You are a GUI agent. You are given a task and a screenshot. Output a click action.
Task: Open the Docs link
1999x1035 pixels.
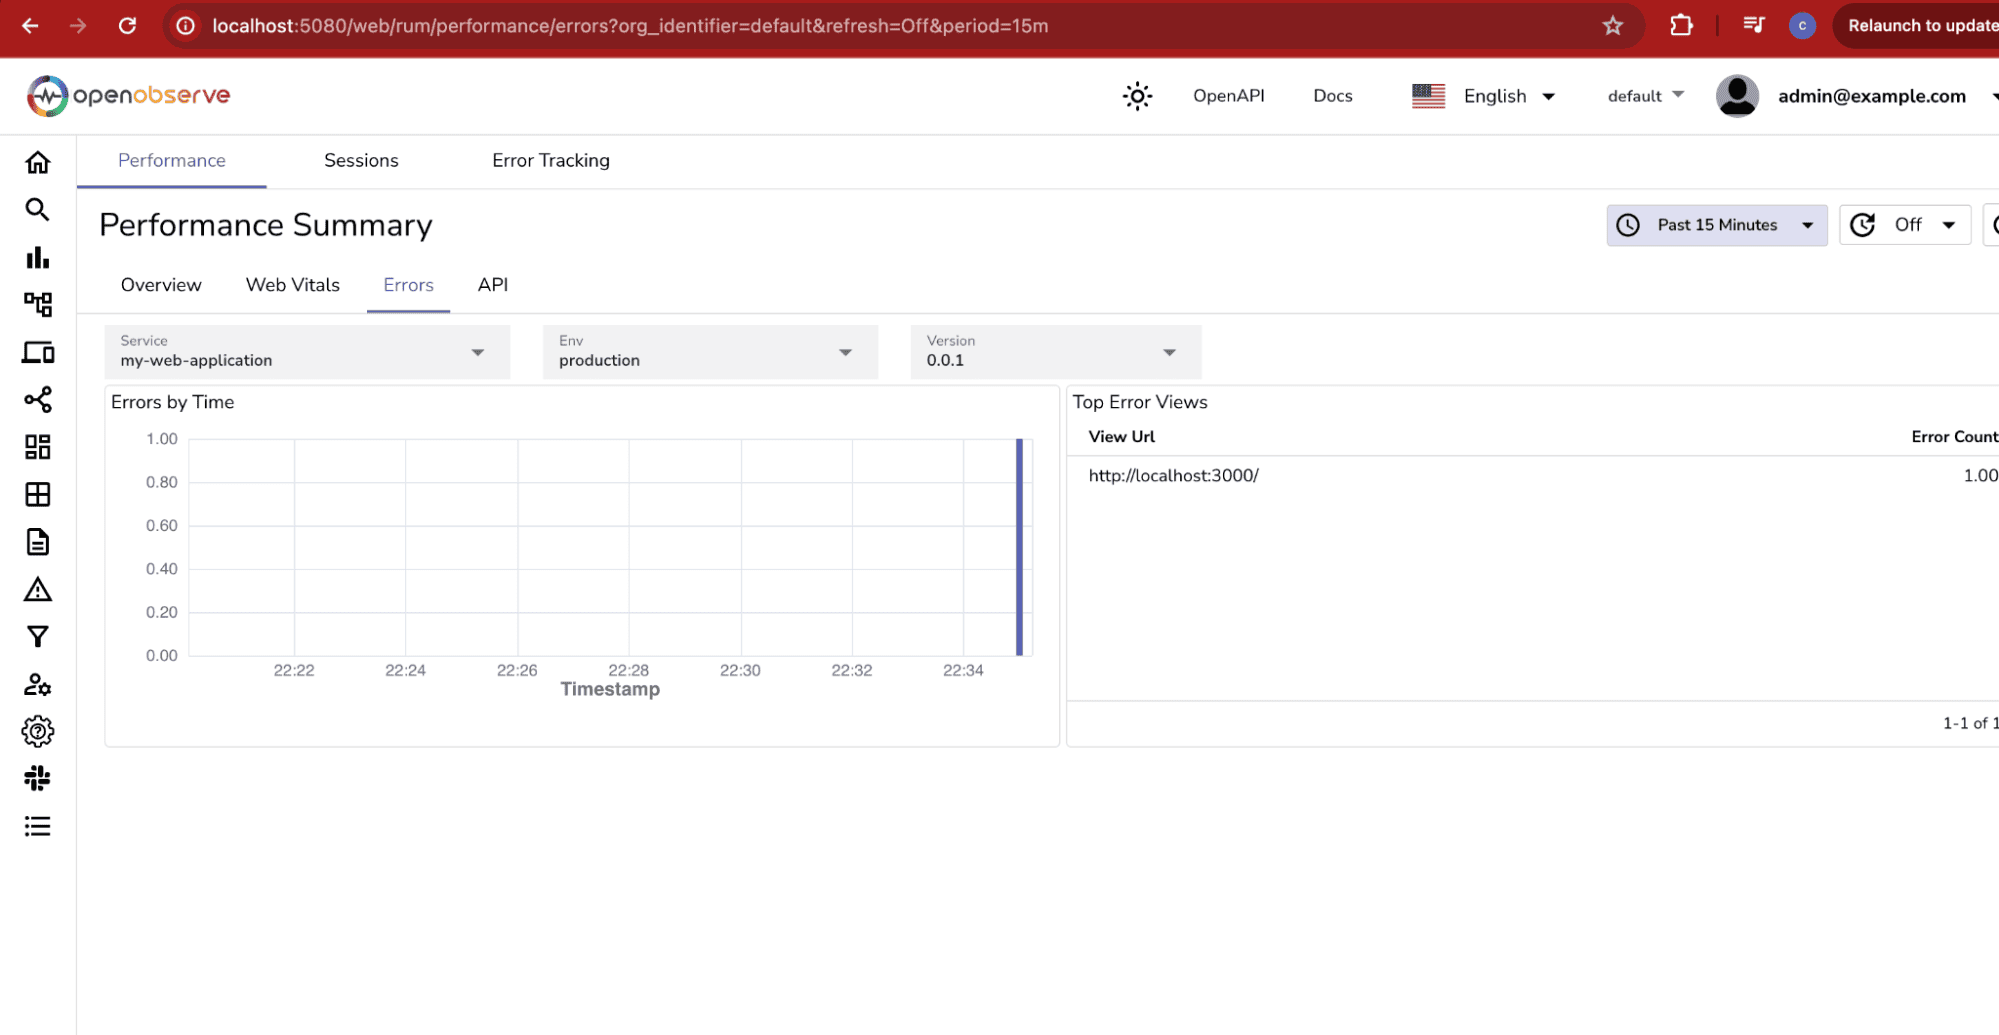[x=1332, y=95]
